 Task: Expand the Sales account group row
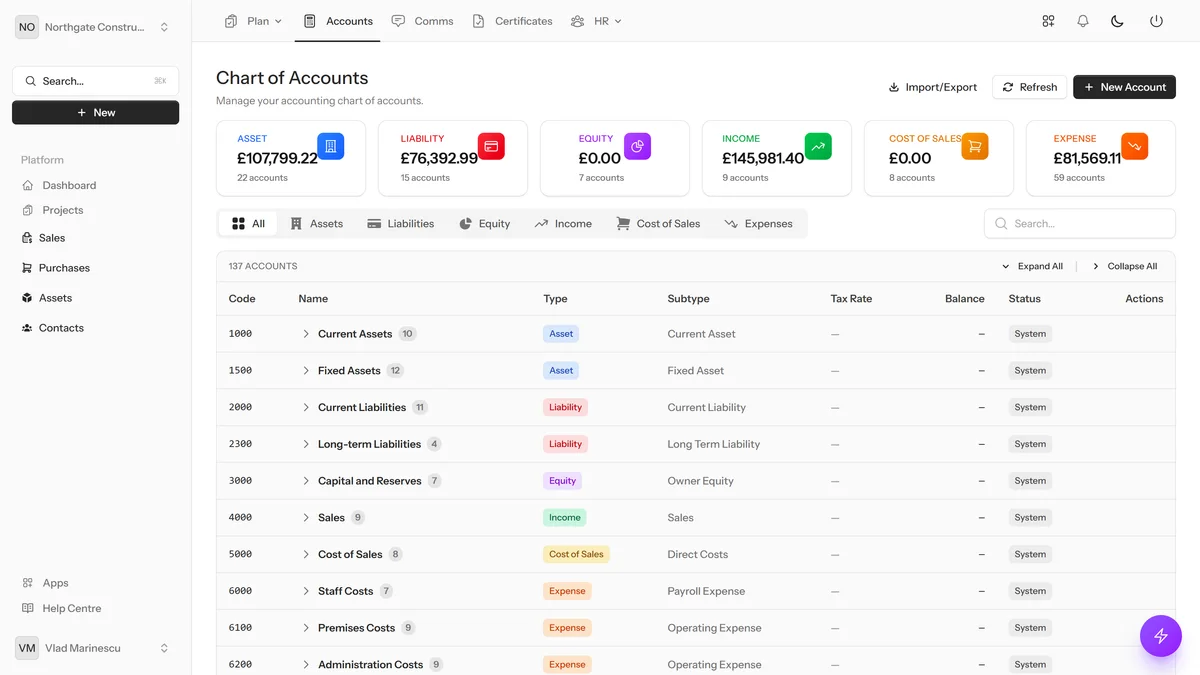pos(306,518)
